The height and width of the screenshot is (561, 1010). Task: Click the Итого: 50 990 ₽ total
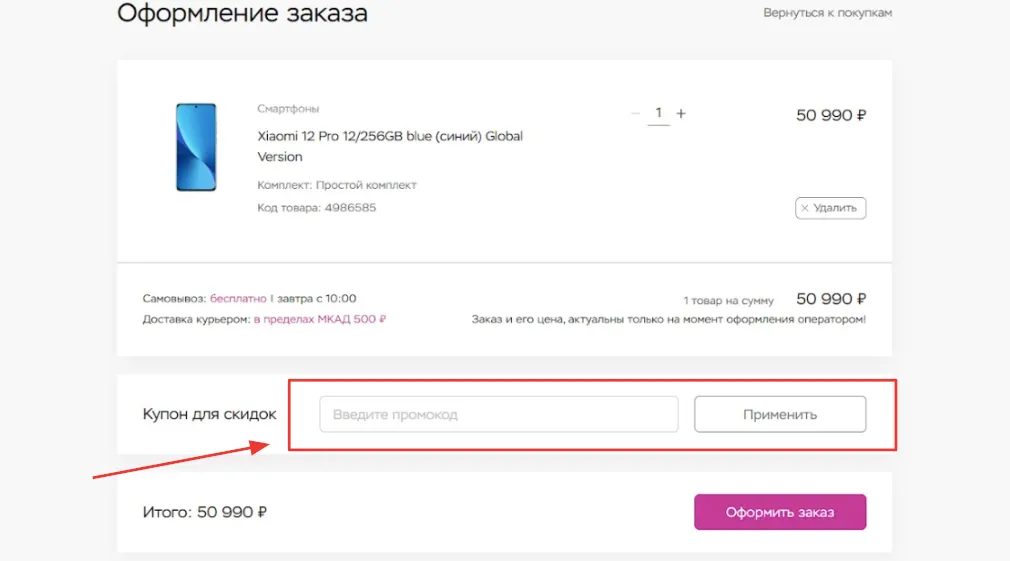point(204,512)
